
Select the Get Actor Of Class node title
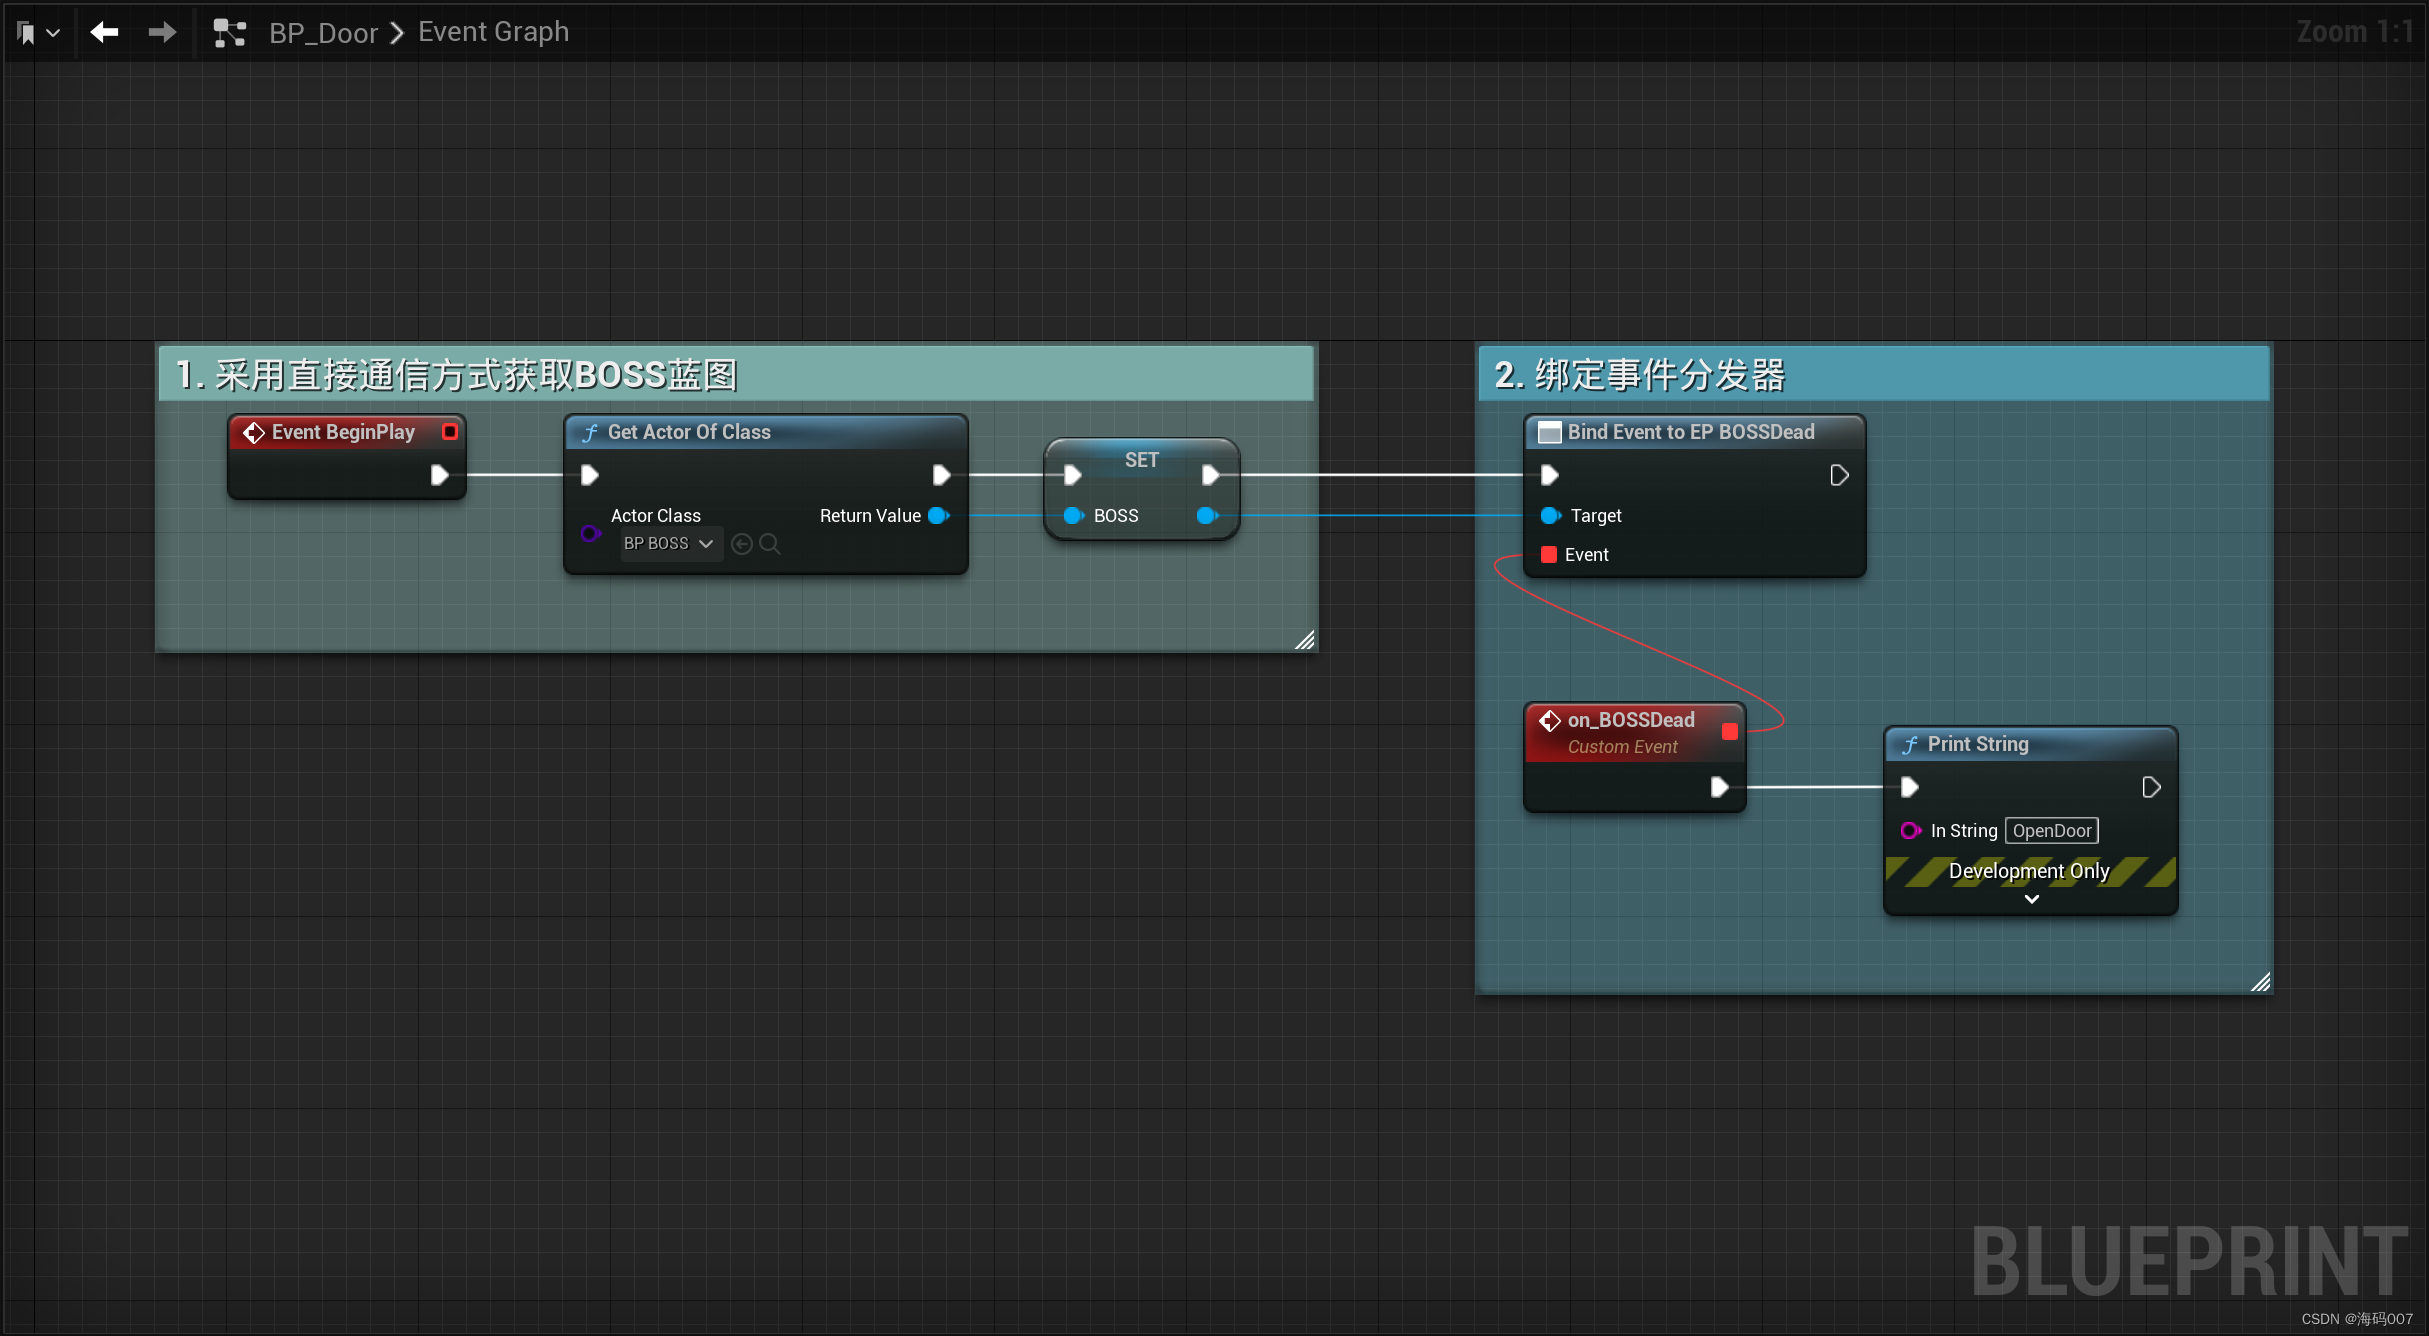pos(689,432)
